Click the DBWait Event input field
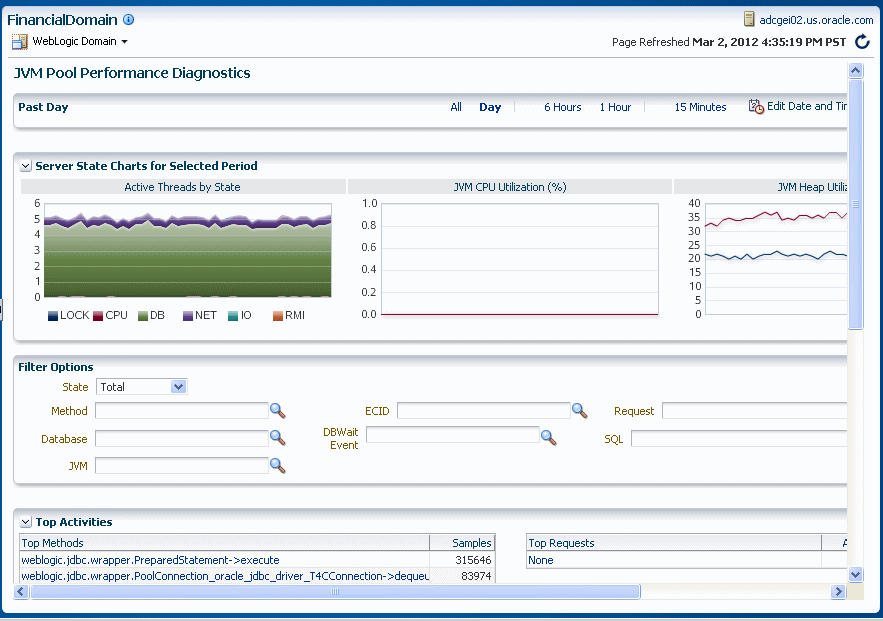Viewport: 883px width, 621px height. click(x=452, y=434)
